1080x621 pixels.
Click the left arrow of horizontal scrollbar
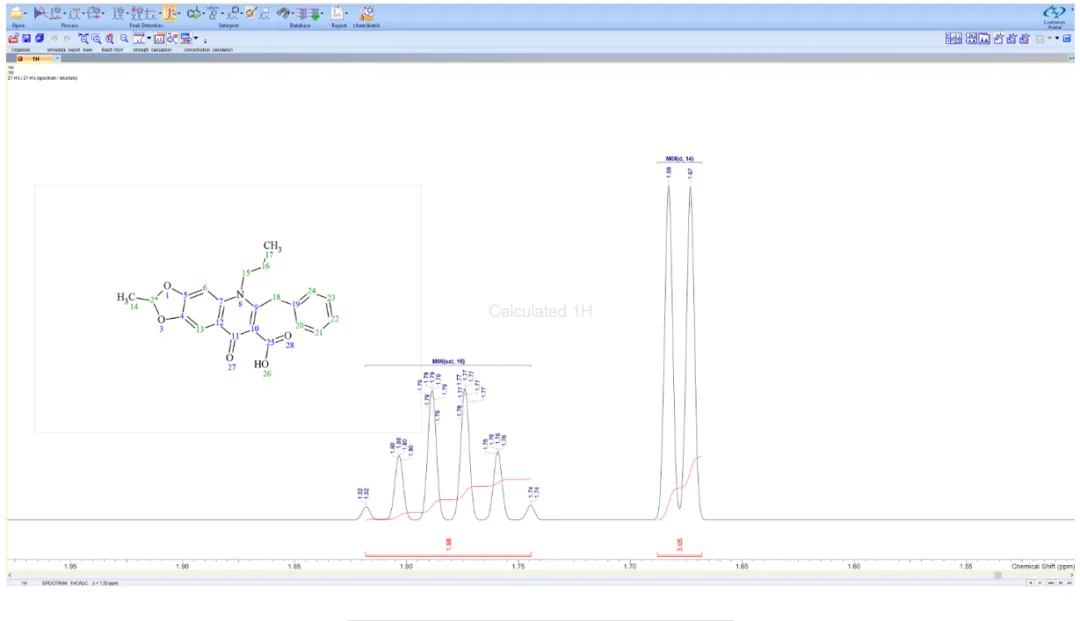pos(10,576)
